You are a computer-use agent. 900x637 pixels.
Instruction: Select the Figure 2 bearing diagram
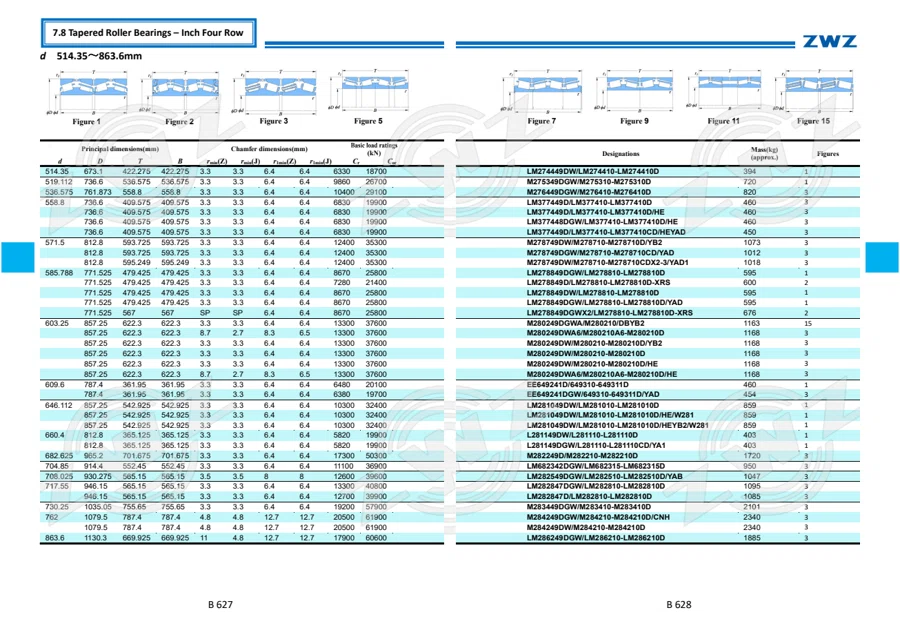(180, 92)
